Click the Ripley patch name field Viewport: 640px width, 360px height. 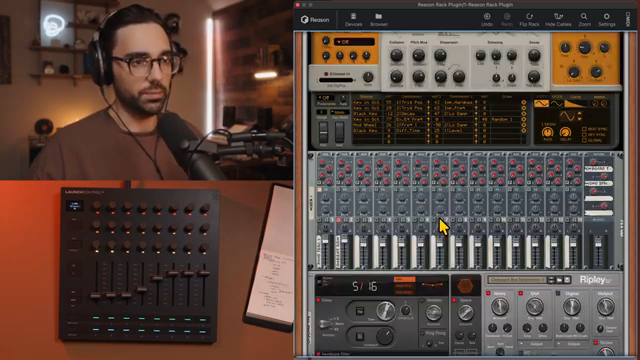517,280
